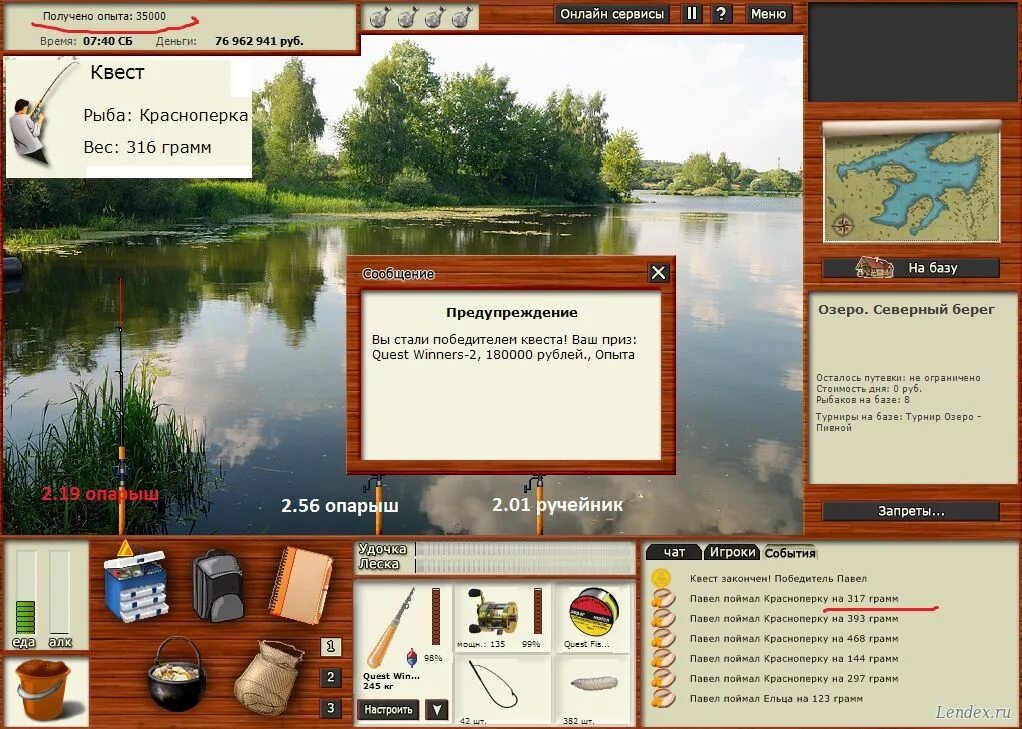This screenshot has width=1022, height=729.
Task: Click the еда food level bar
Action: tap(25, 592)
